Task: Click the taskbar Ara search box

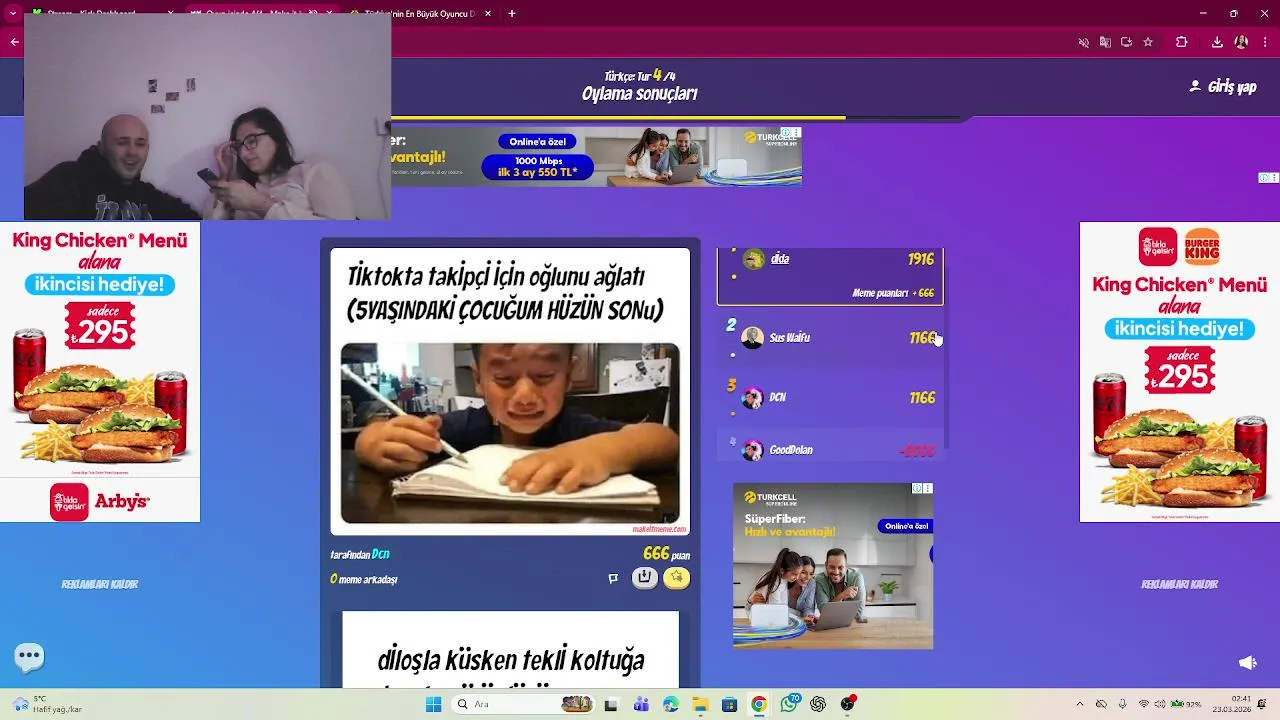Action: coord(523,704)
